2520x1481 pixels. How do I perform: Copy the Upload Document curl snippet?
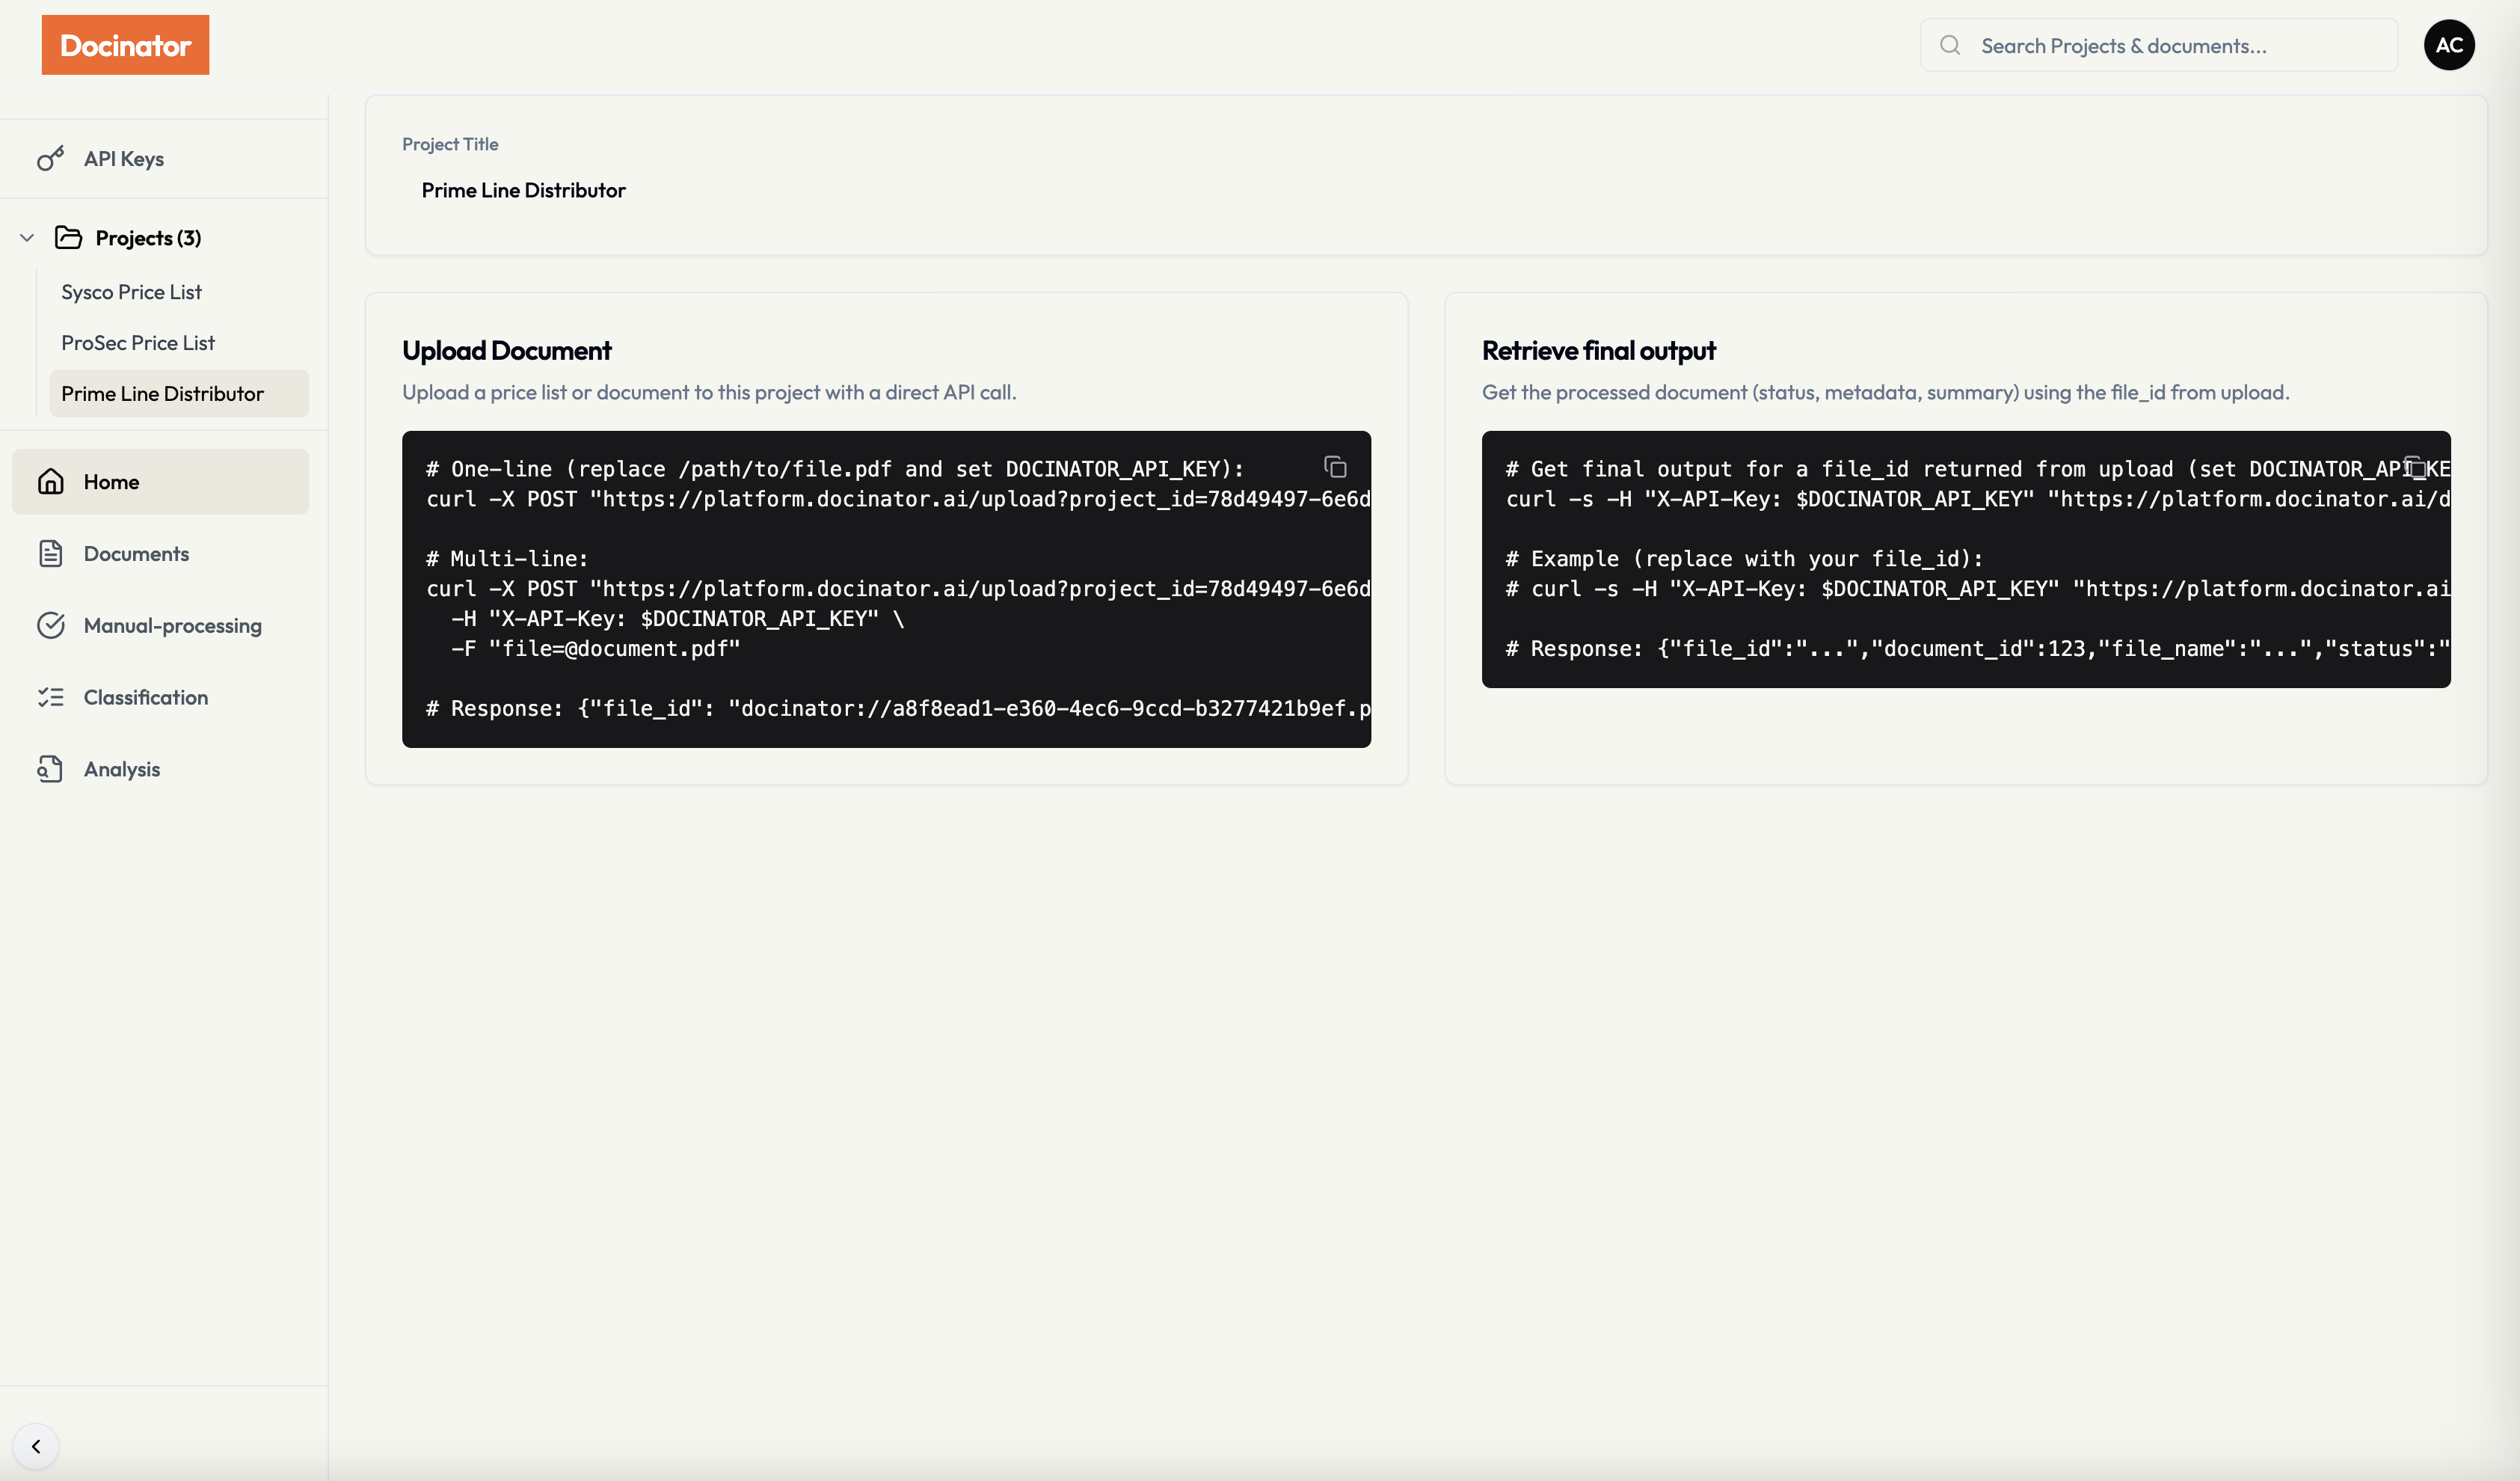point(1335,467)
